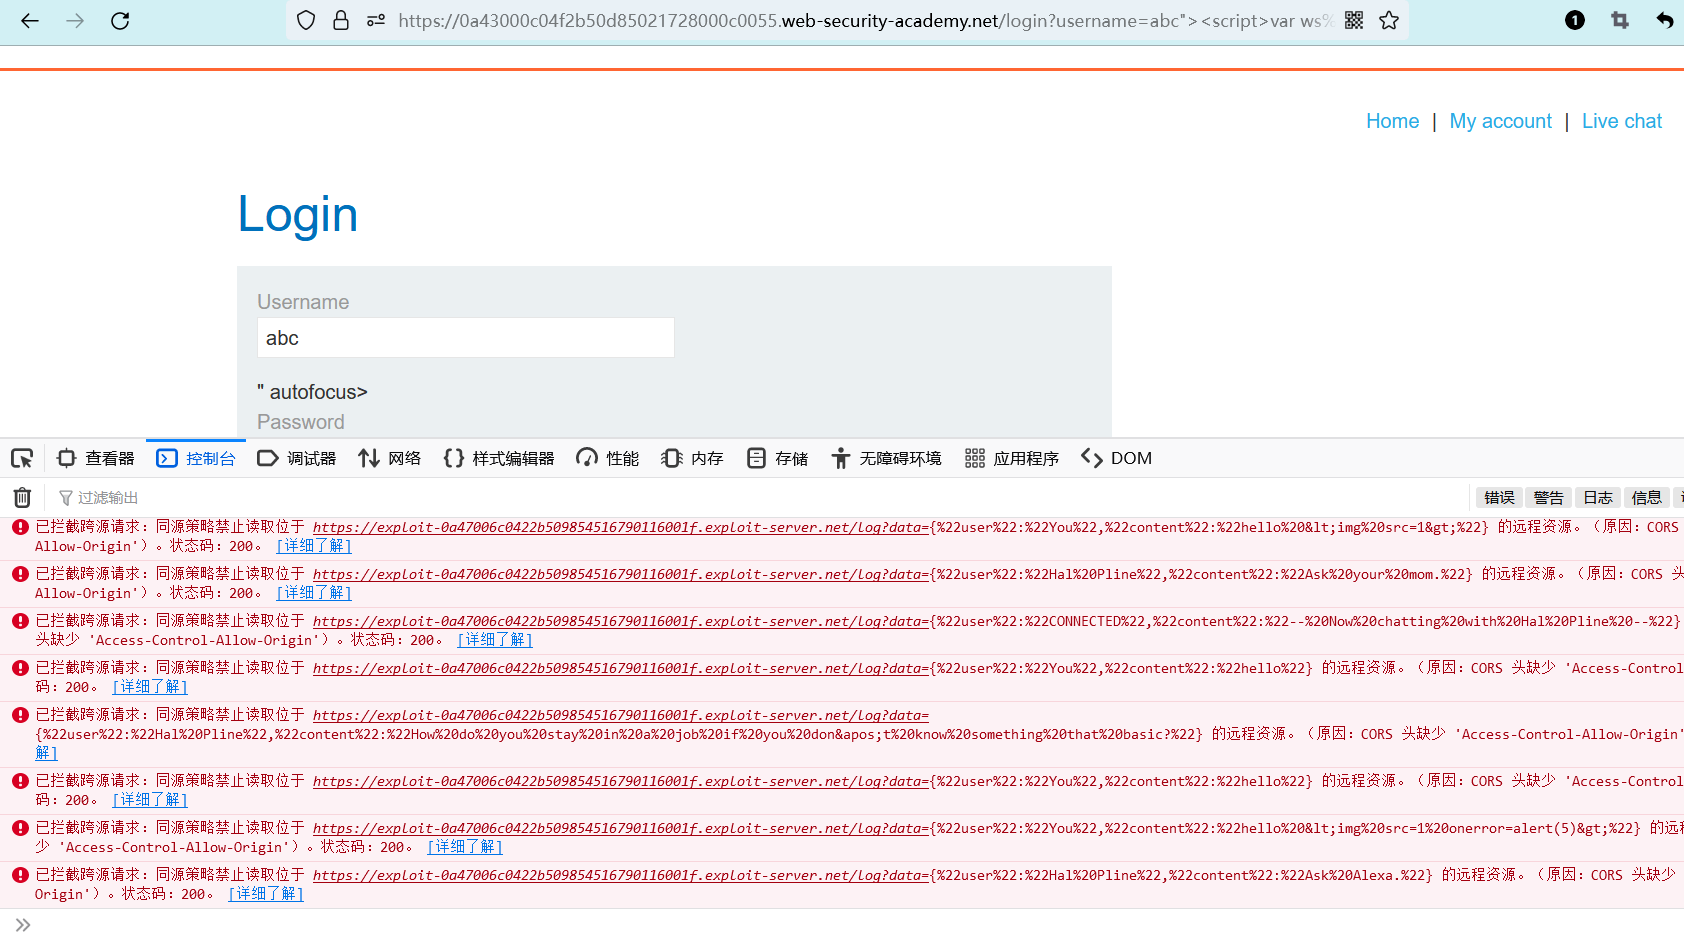Switch to the 存储 (Storage) tab
Image resolution: width=1684 pixels, height=949 pixels.
pos(778,458)
